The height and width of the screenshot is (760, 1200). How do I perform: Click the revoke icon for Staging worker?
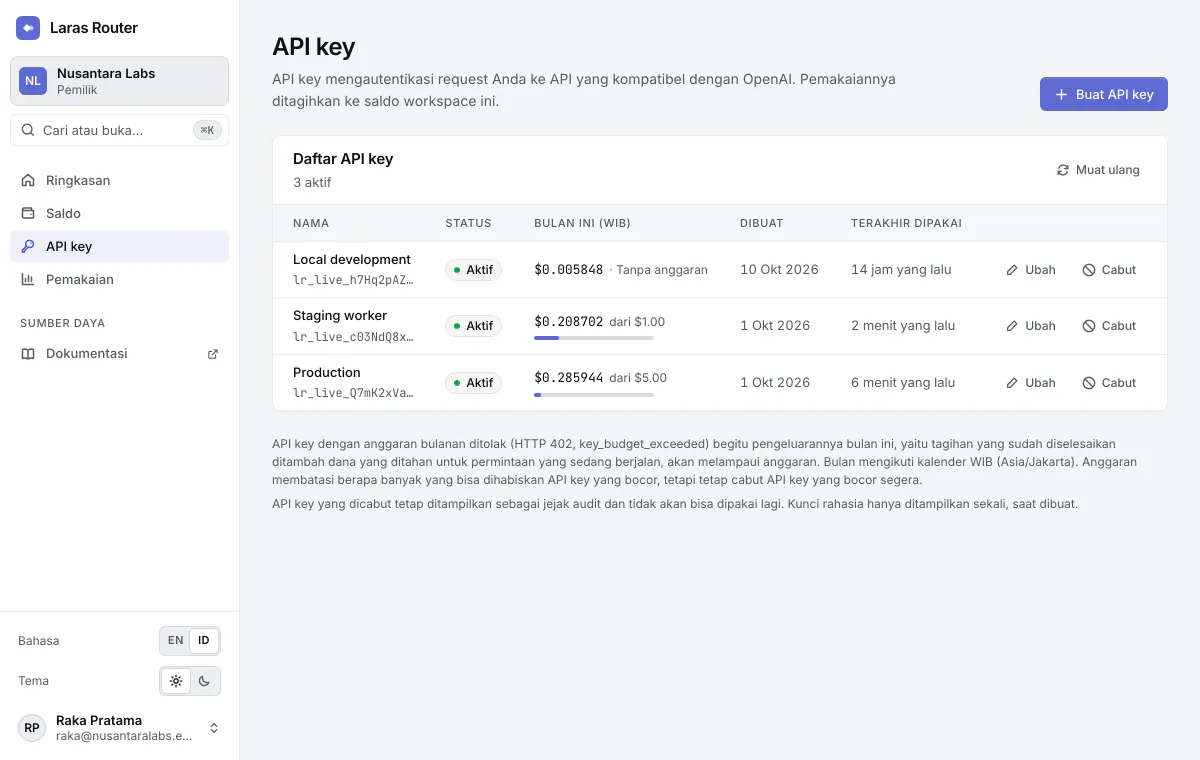[1089, 326]
